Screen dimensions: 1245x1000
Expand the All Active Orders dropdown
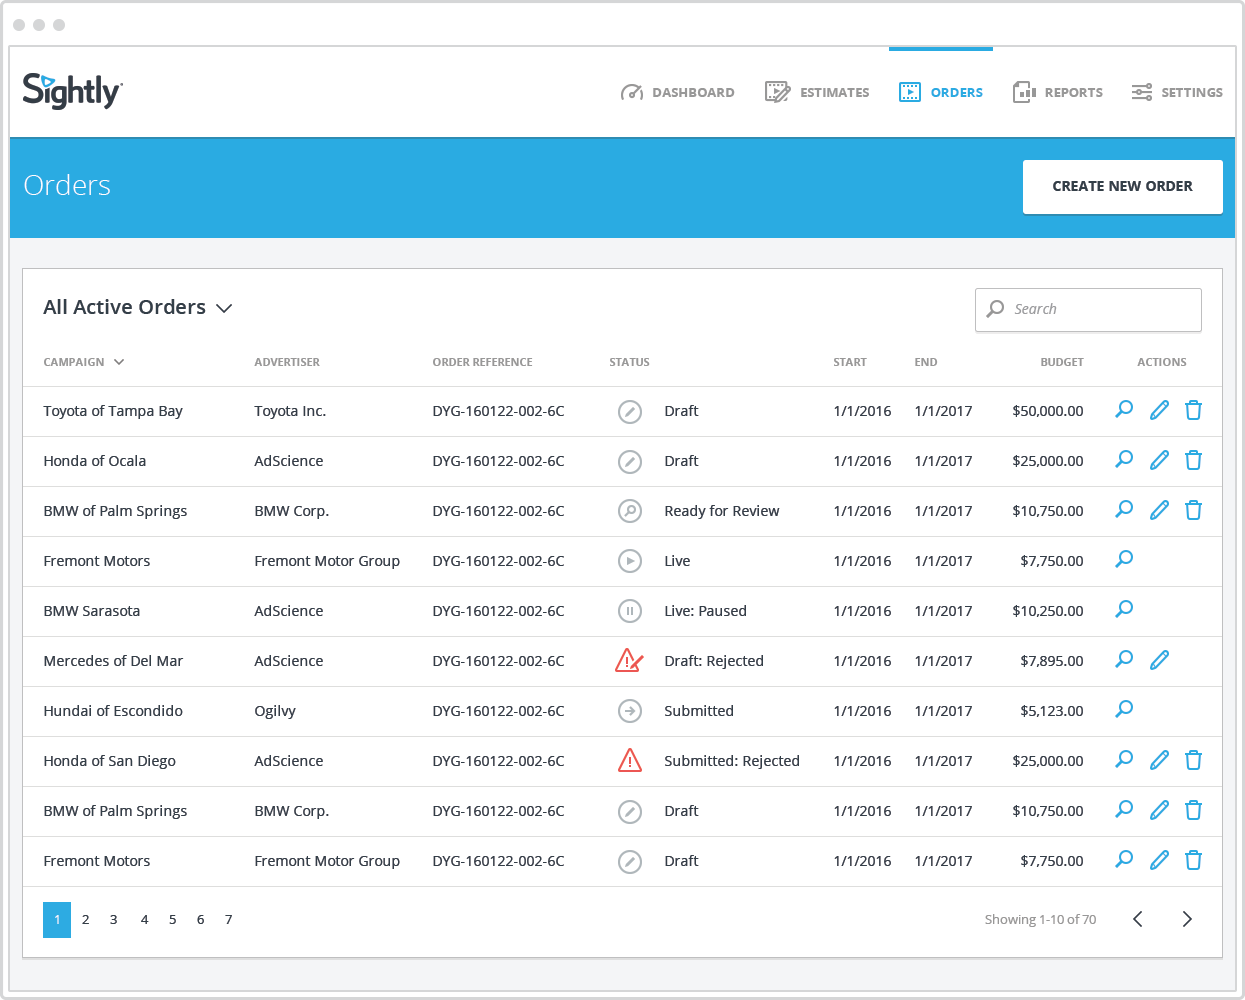(137, 307)
